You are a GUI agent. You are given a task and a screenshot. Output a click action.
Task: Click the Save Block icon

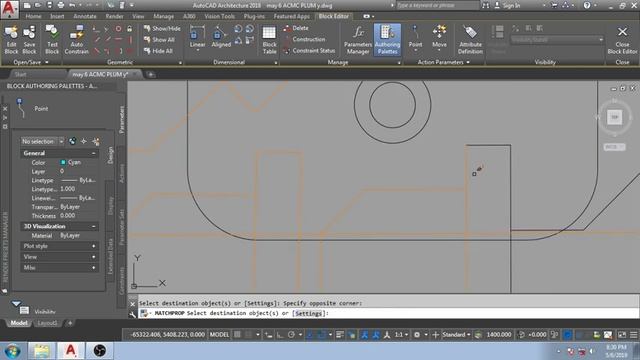[29, 40]
